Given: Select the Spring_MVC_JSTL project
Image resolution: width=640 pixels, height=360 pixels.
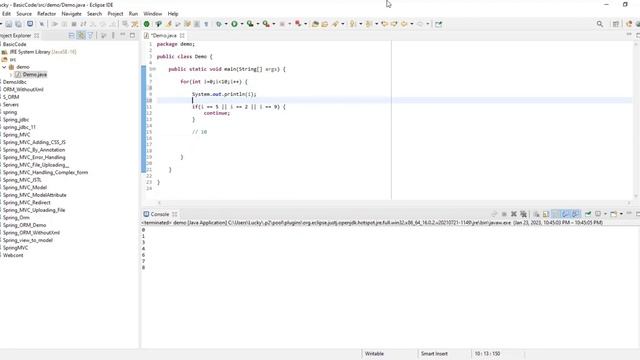Looking at the screenshot, I should tap(22, 180).
